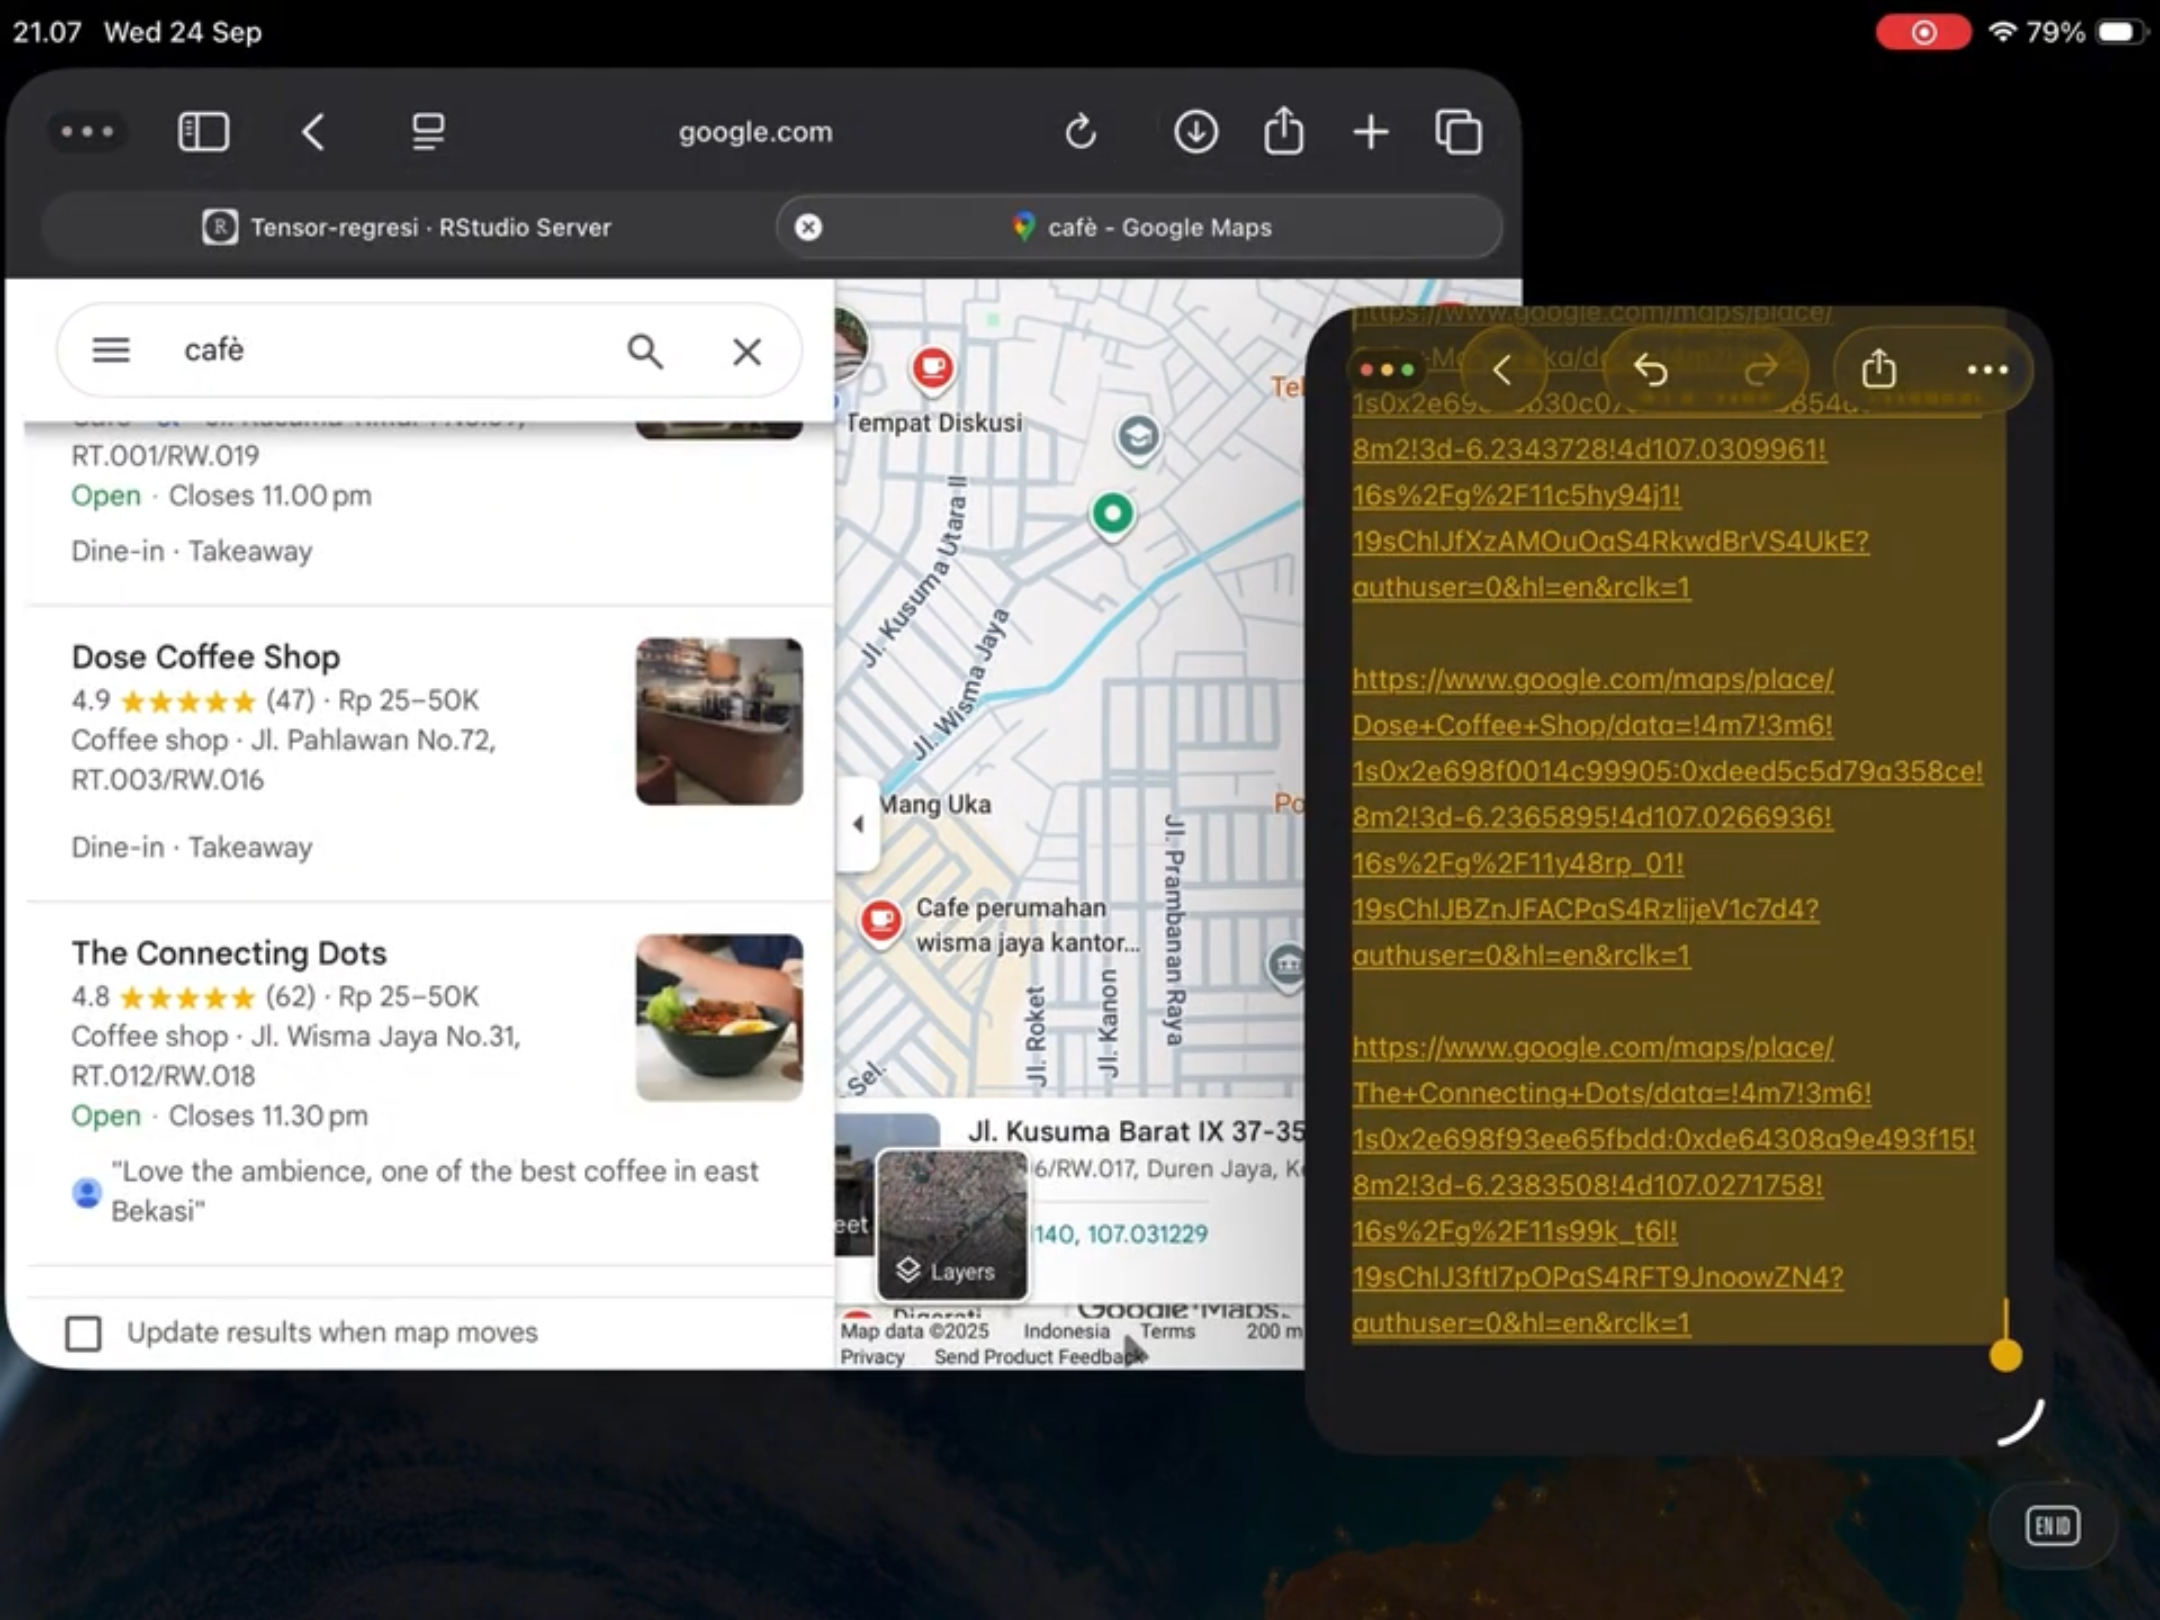Toggle EN/ID keyboard language button

[x=2052, y=1525]
